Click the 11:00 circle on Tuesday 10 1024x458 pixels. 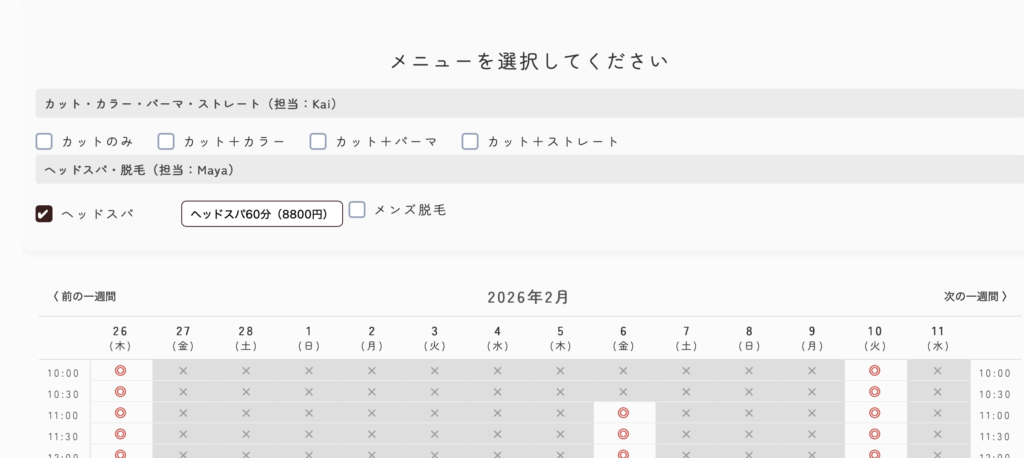point(874,412)
